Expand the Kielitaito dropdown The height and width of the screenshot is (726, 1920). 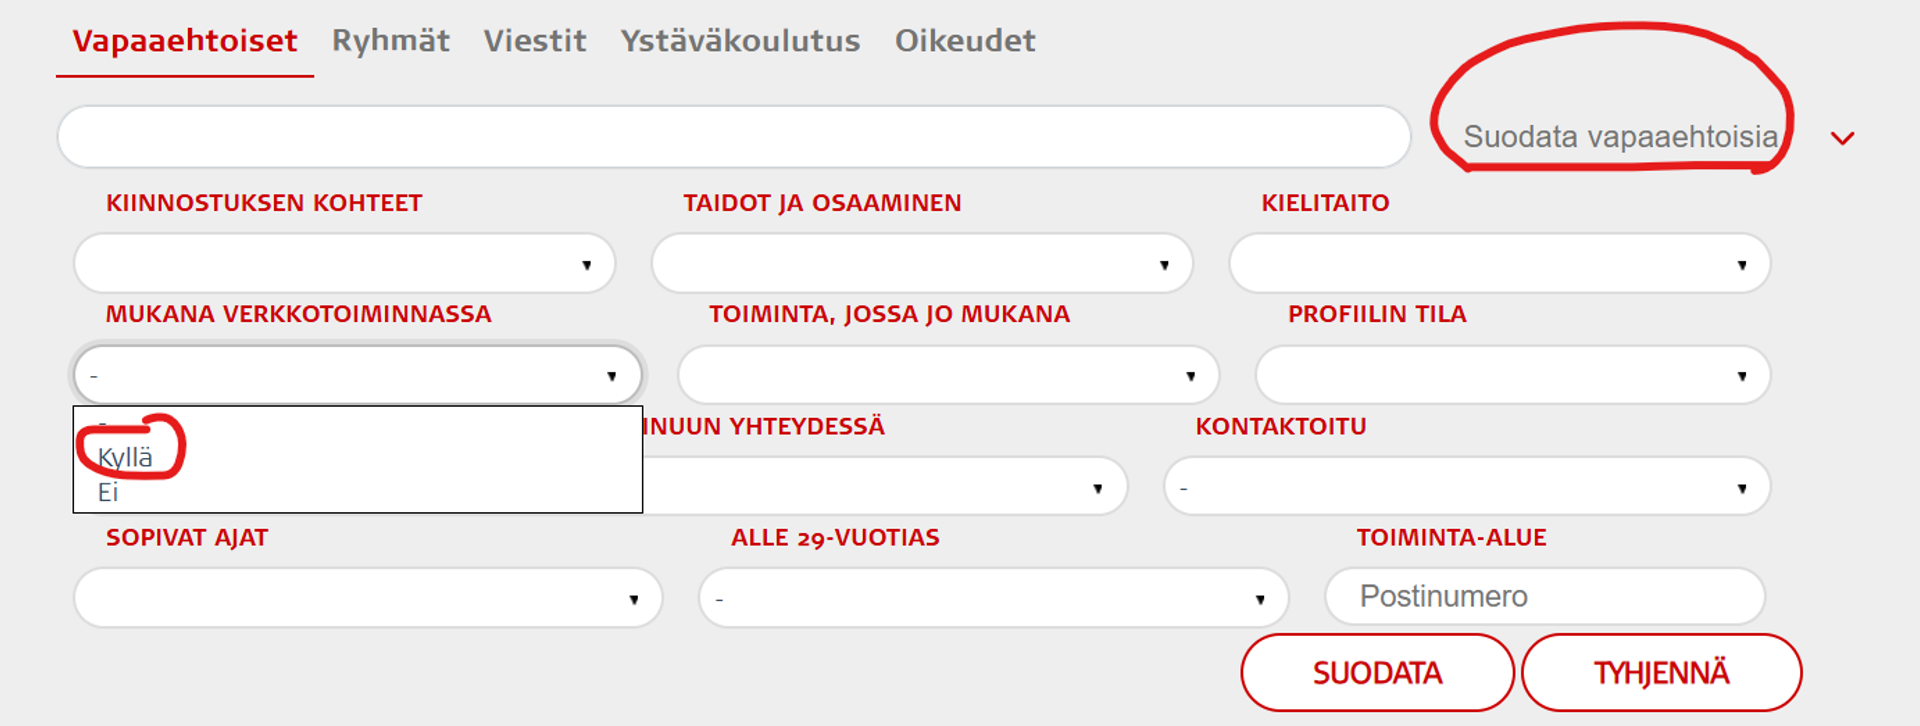point(1499,264)
